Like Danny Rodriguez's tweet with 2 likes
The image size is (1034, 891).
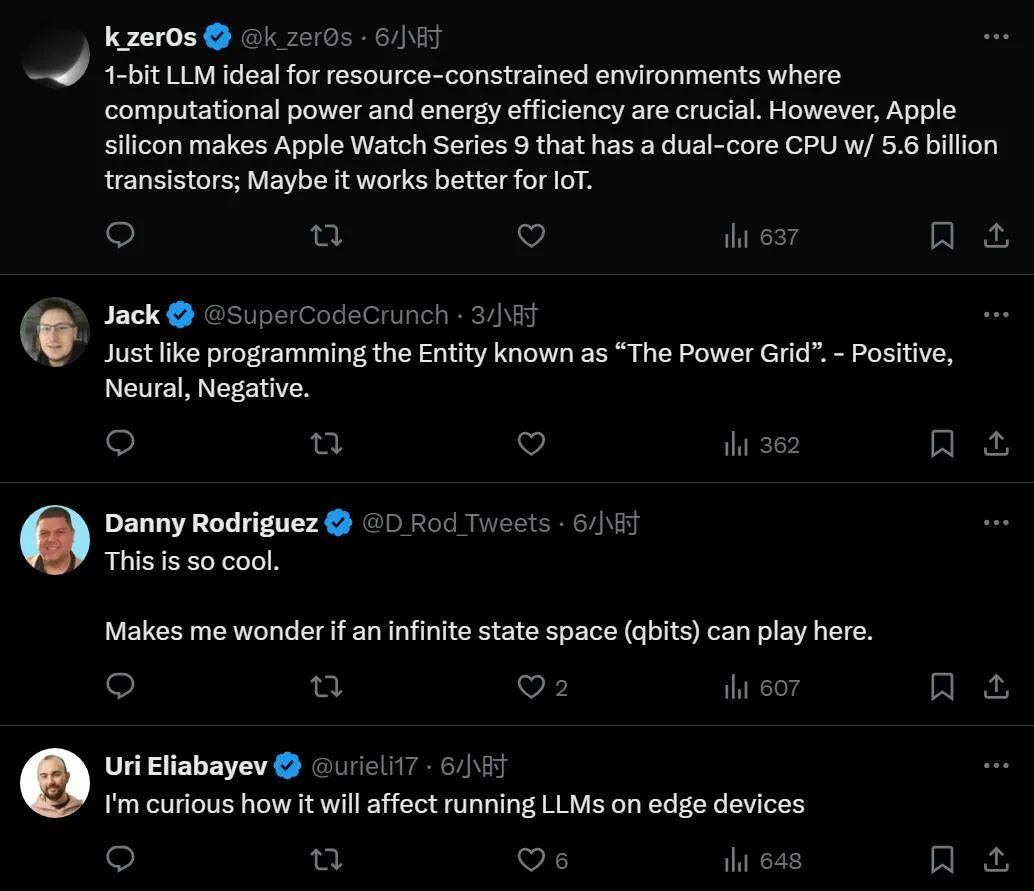[531, 687]
